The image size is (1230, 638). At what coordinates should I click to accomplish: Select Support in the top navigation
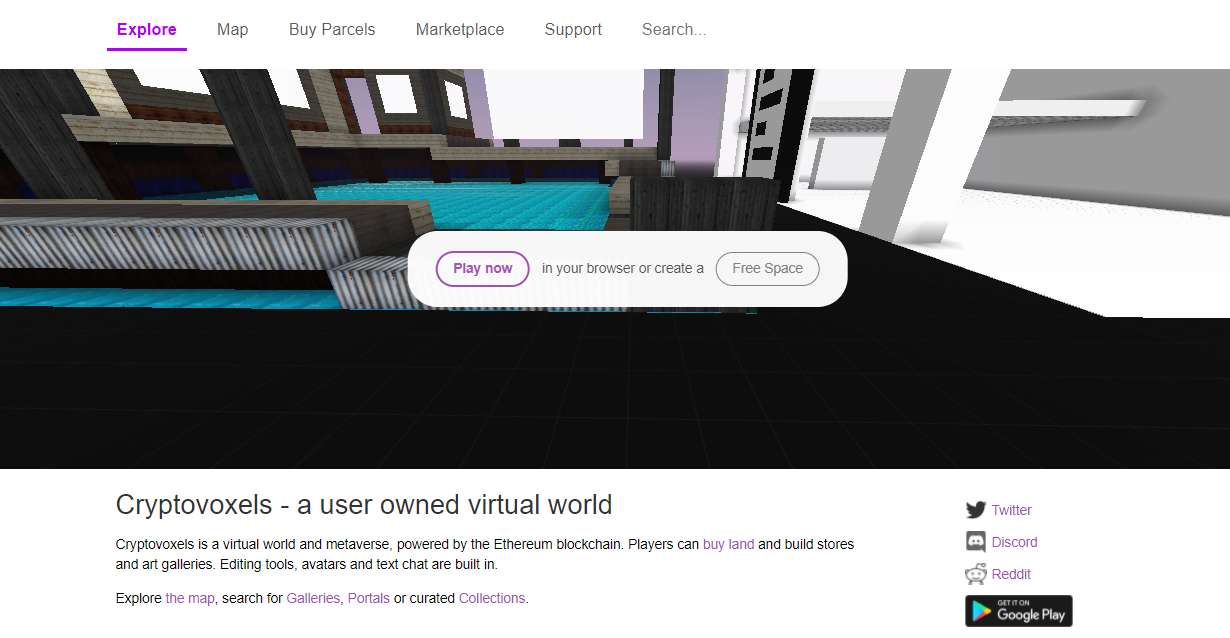coord(573,30)
